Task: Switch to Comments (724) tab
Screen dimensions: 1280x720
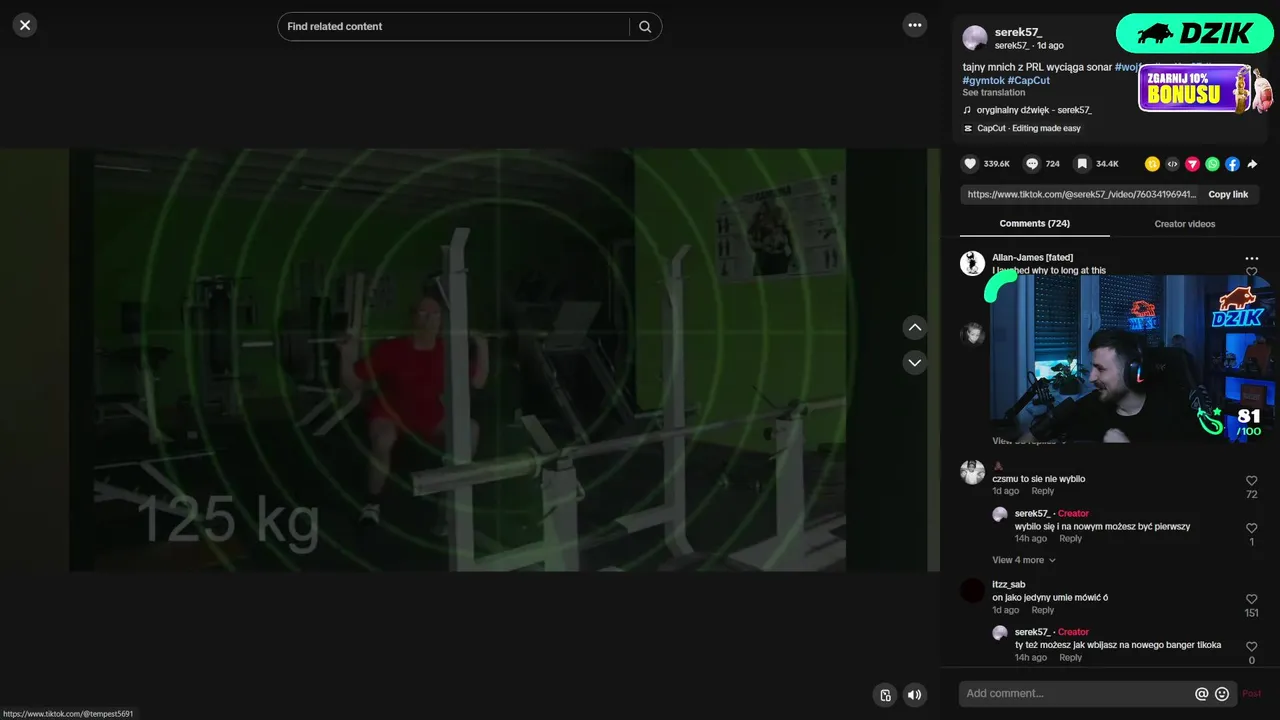Action: pyautogui.click(x=1034, y=224)
